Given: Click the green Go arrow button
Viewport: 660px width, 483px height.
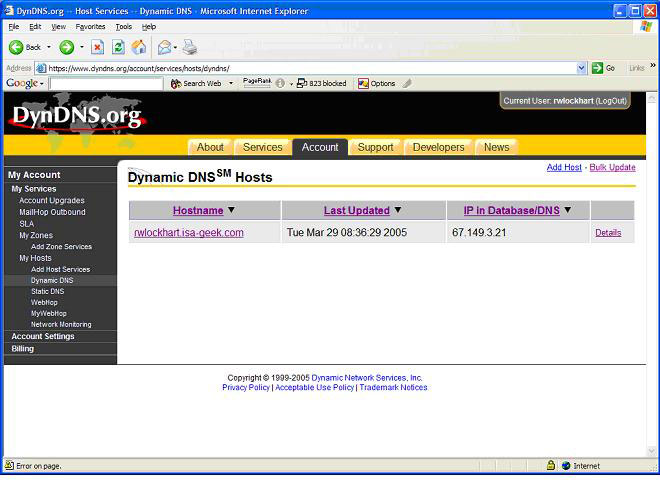Looking at the screenshot, I should tap(597, 68).
